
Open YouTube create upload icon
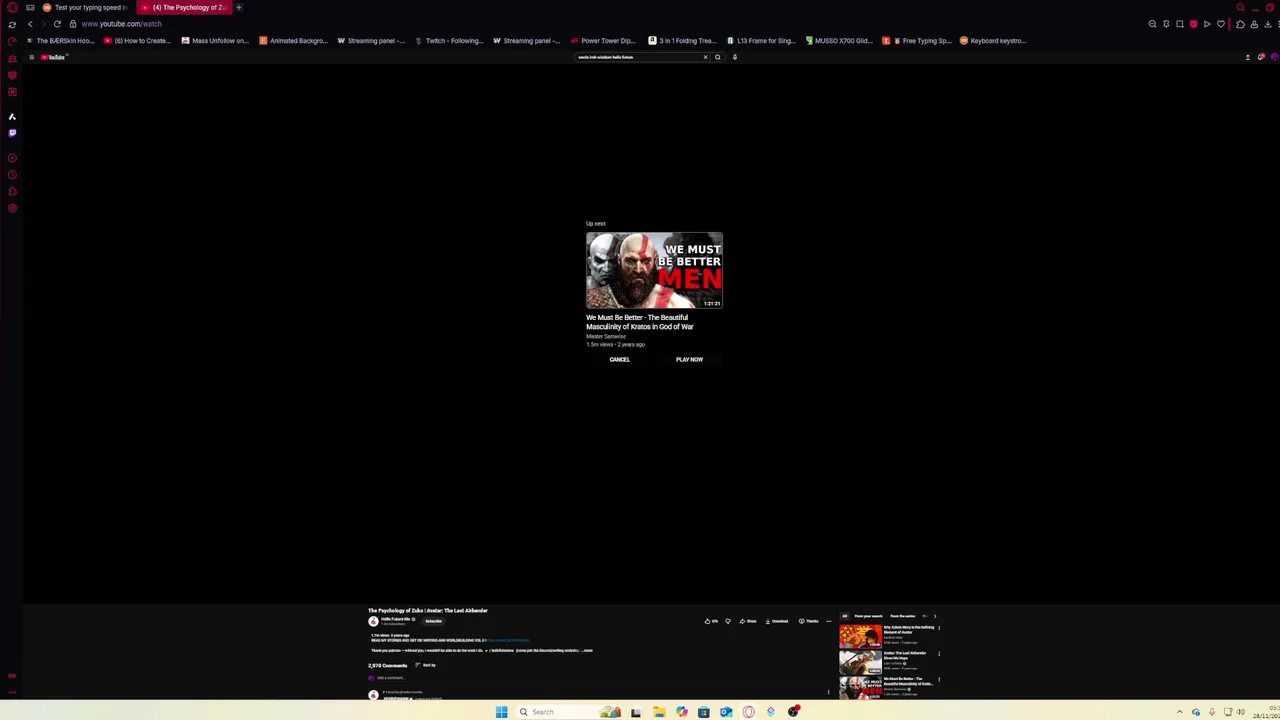(1248, 57)
